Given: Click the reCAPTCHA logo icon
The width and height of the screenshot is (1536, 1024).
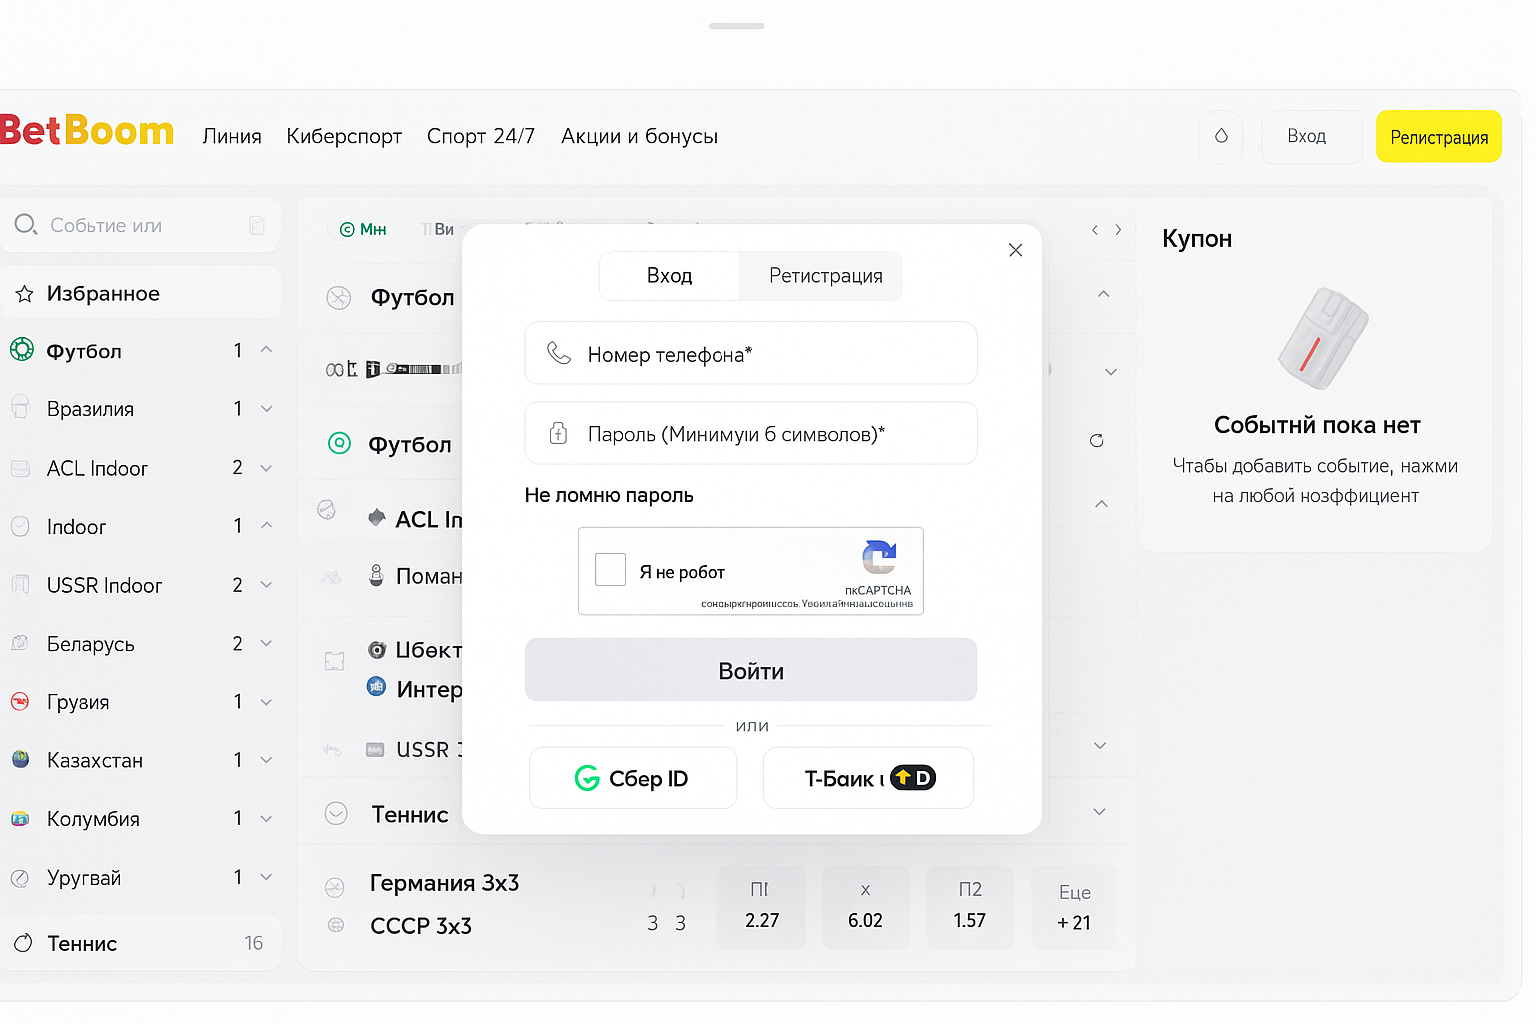Looking at the screenshot, I should [879, 557].
